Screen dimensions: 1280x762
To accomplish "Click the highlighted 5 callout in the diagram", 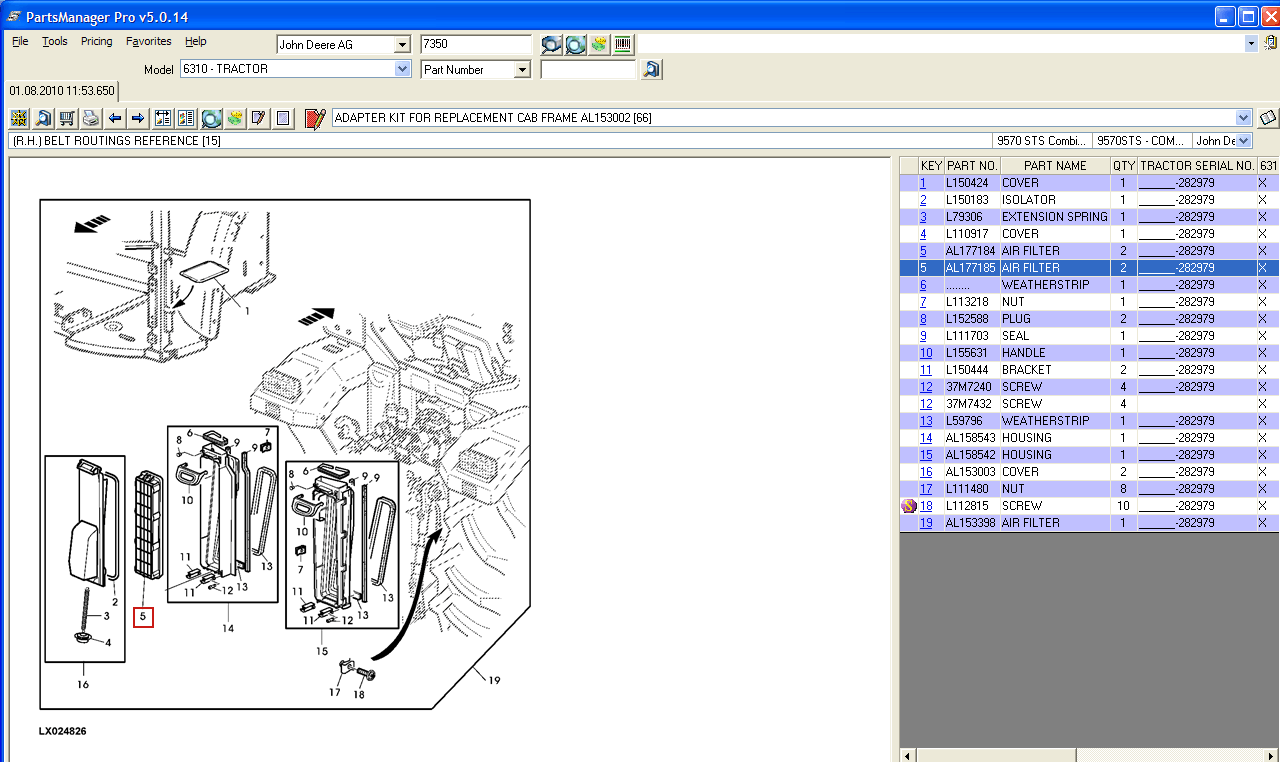I will tap(143, 617).
